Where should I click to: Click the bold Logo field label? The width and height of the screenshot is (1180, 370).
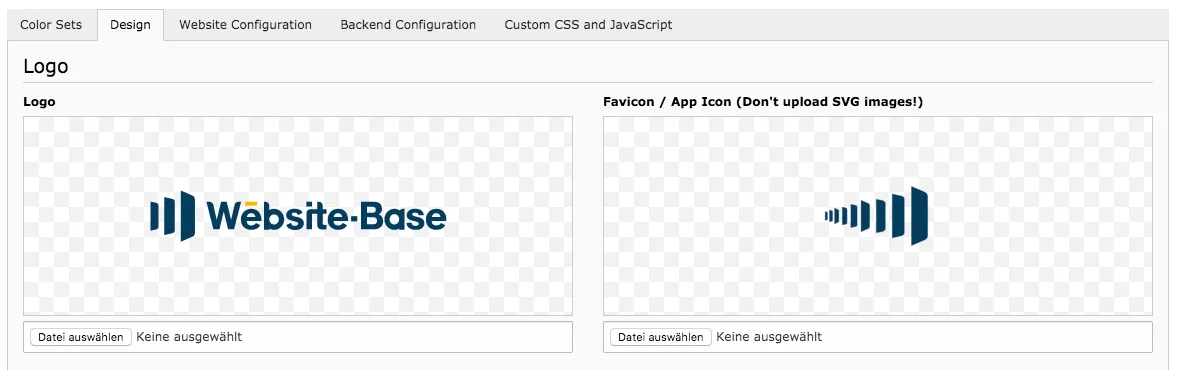tap(39, 102)
